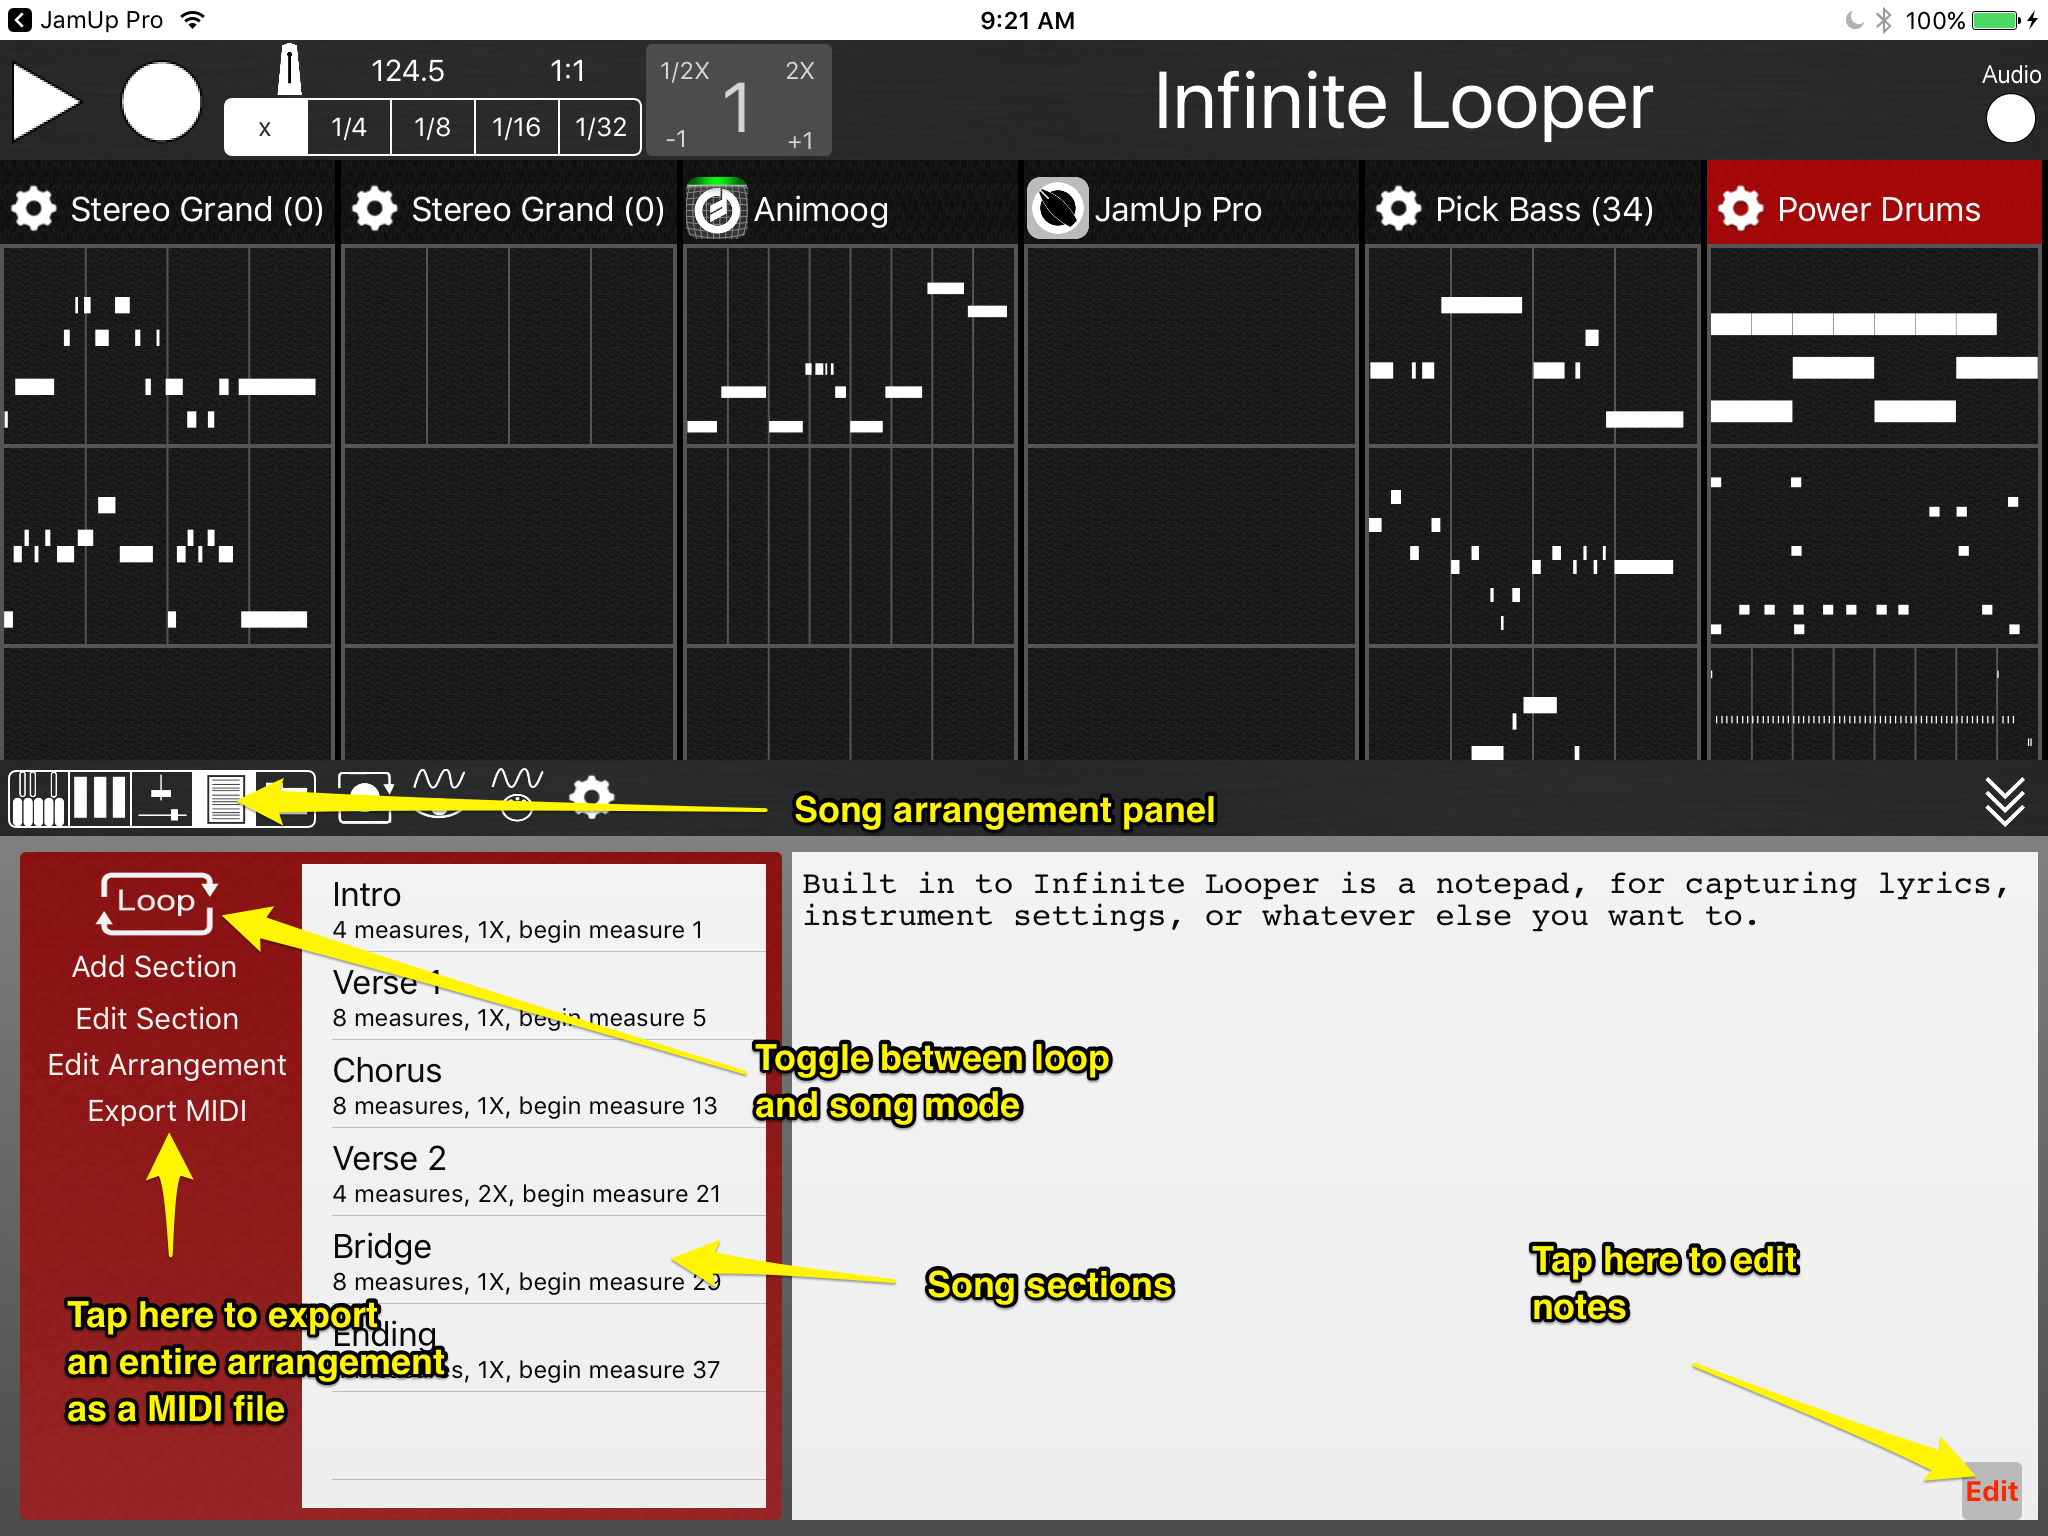Show the drum pads panel
Viewport: 2048px width, 1536px height.
tap(99, 799)
